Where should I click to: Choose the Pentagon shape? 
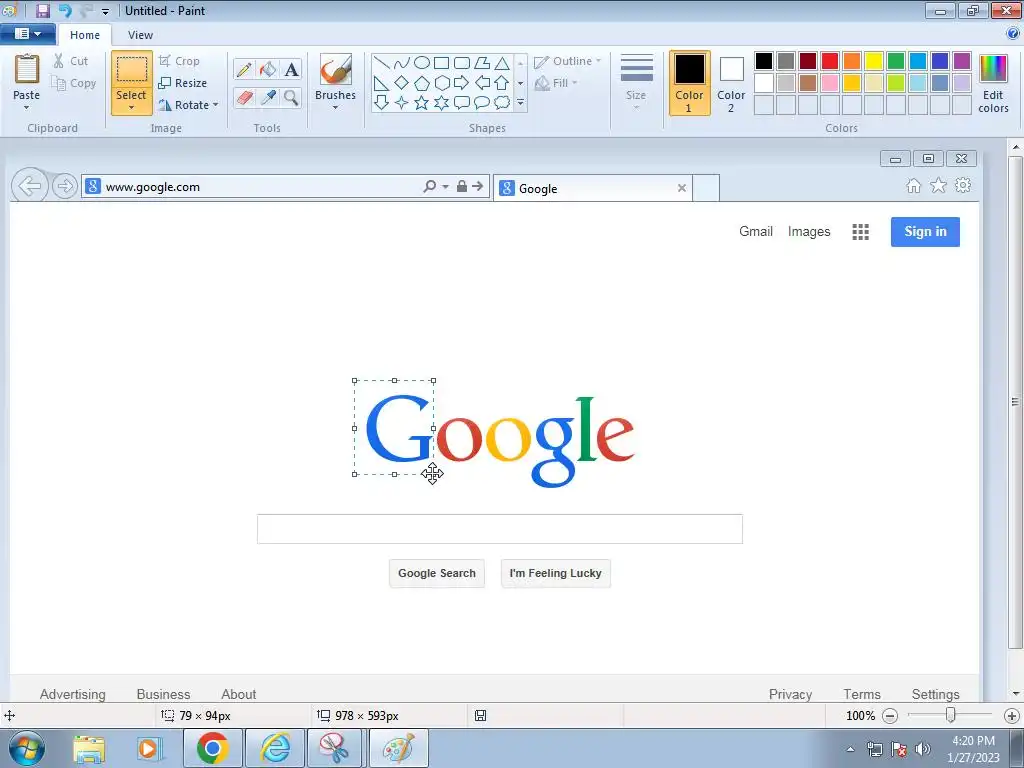422,83
